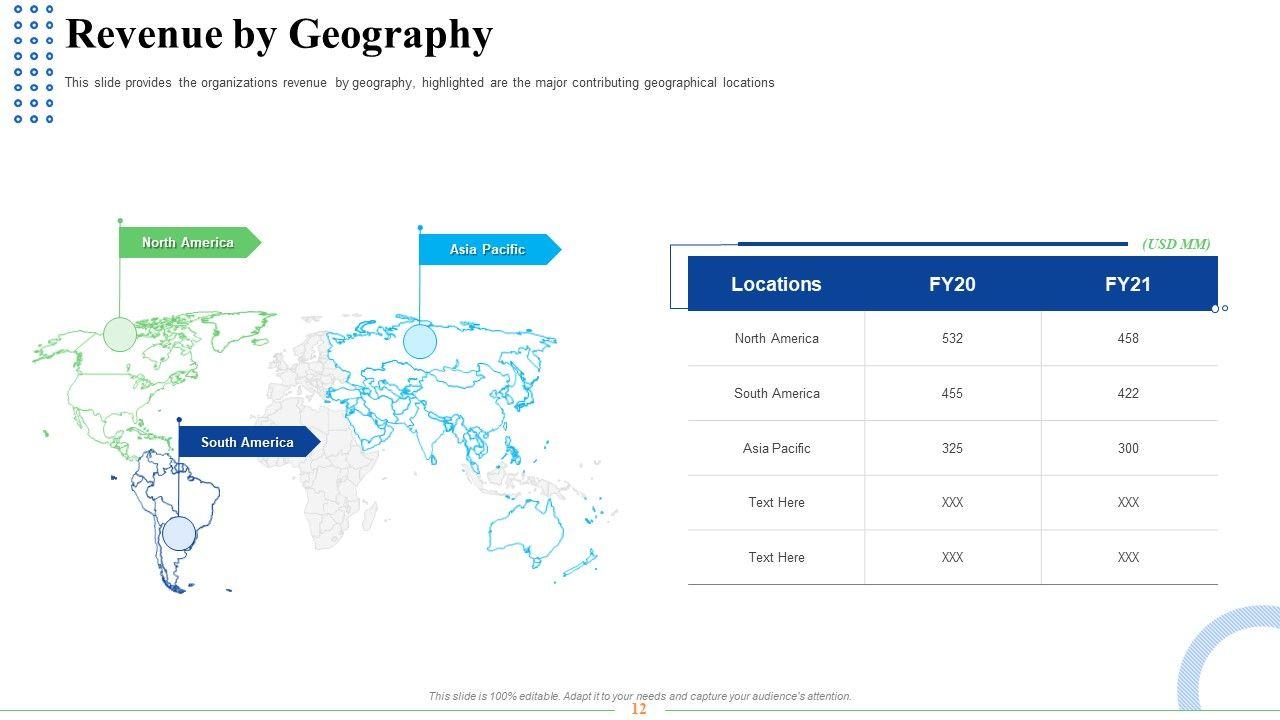The image size is (1280, 720).
Task: Select the Revenue by Geography title
Action: (279, 35)
